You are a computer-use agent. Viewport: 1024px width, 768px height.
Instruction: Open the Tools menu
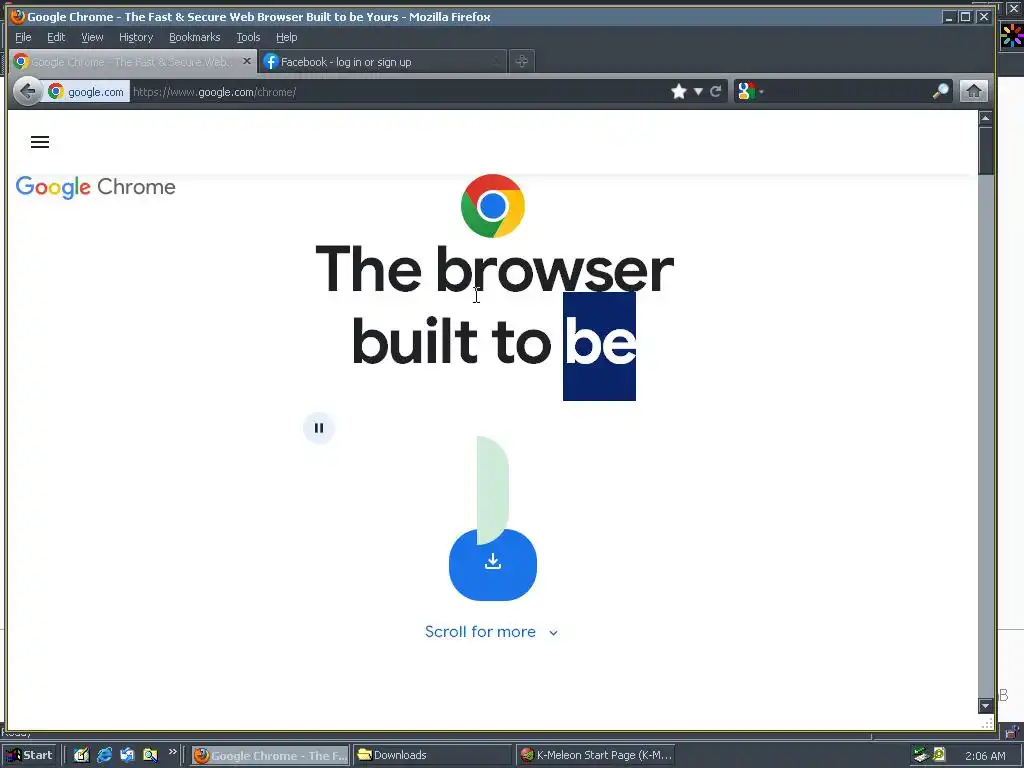(248, 37)
